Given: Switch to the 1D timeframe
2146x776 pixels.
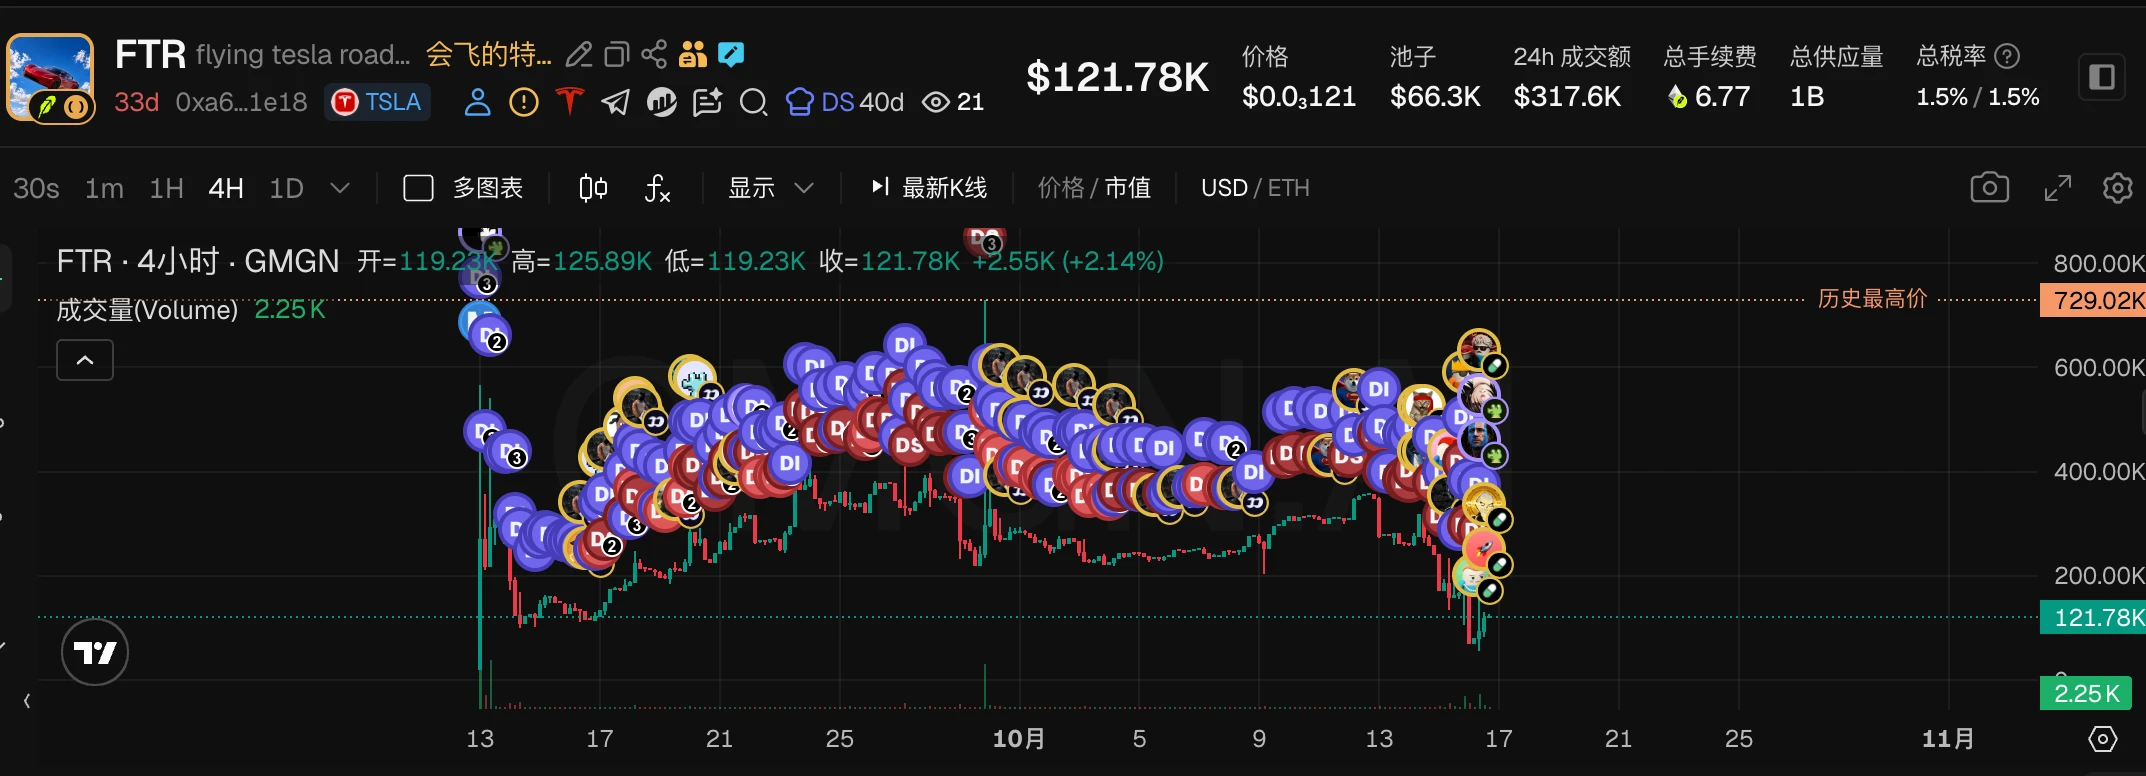Looking at the screenshot, I should coord(286,188).
